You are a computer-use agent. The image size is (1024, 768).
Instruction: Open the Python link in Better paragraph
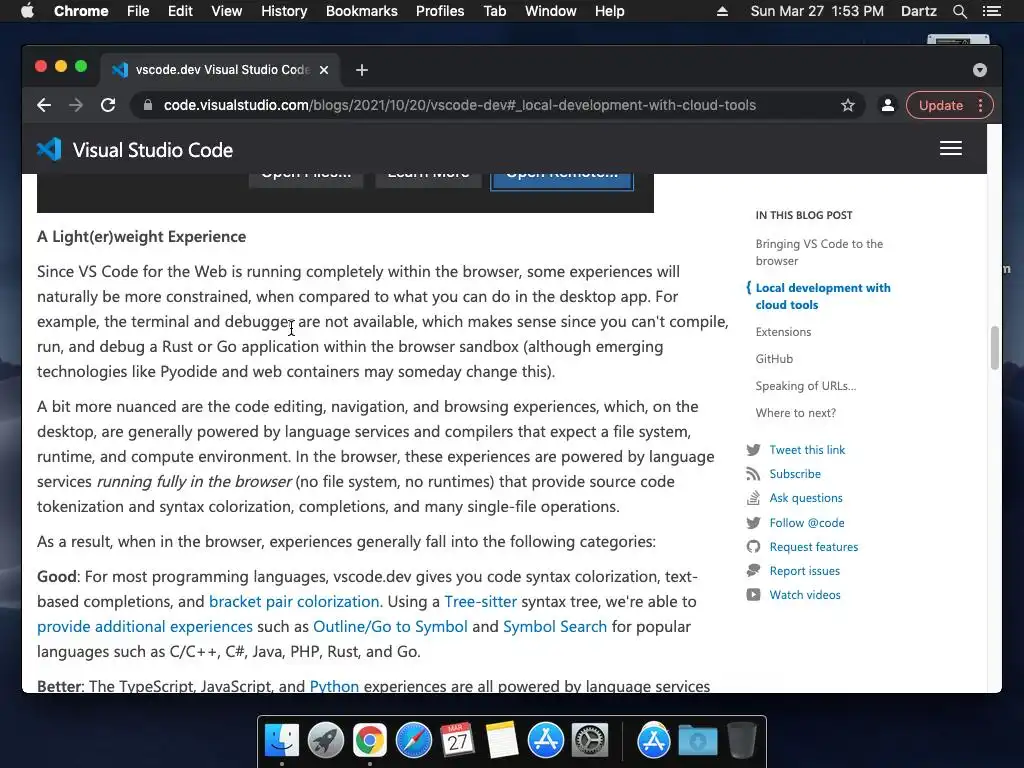click(334, 686)
